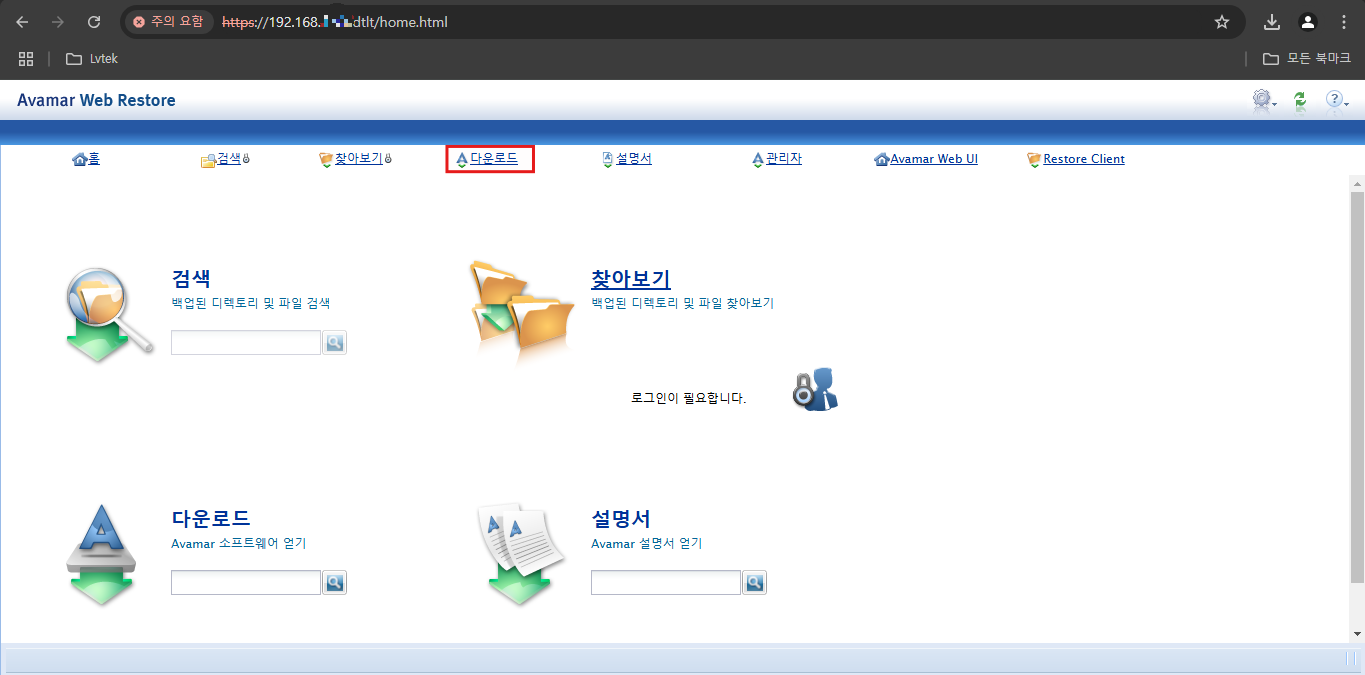Click the page's vertical scrollbar thumb
The height and width of the screenshot is (675, 1365).
coord(1357,387)
